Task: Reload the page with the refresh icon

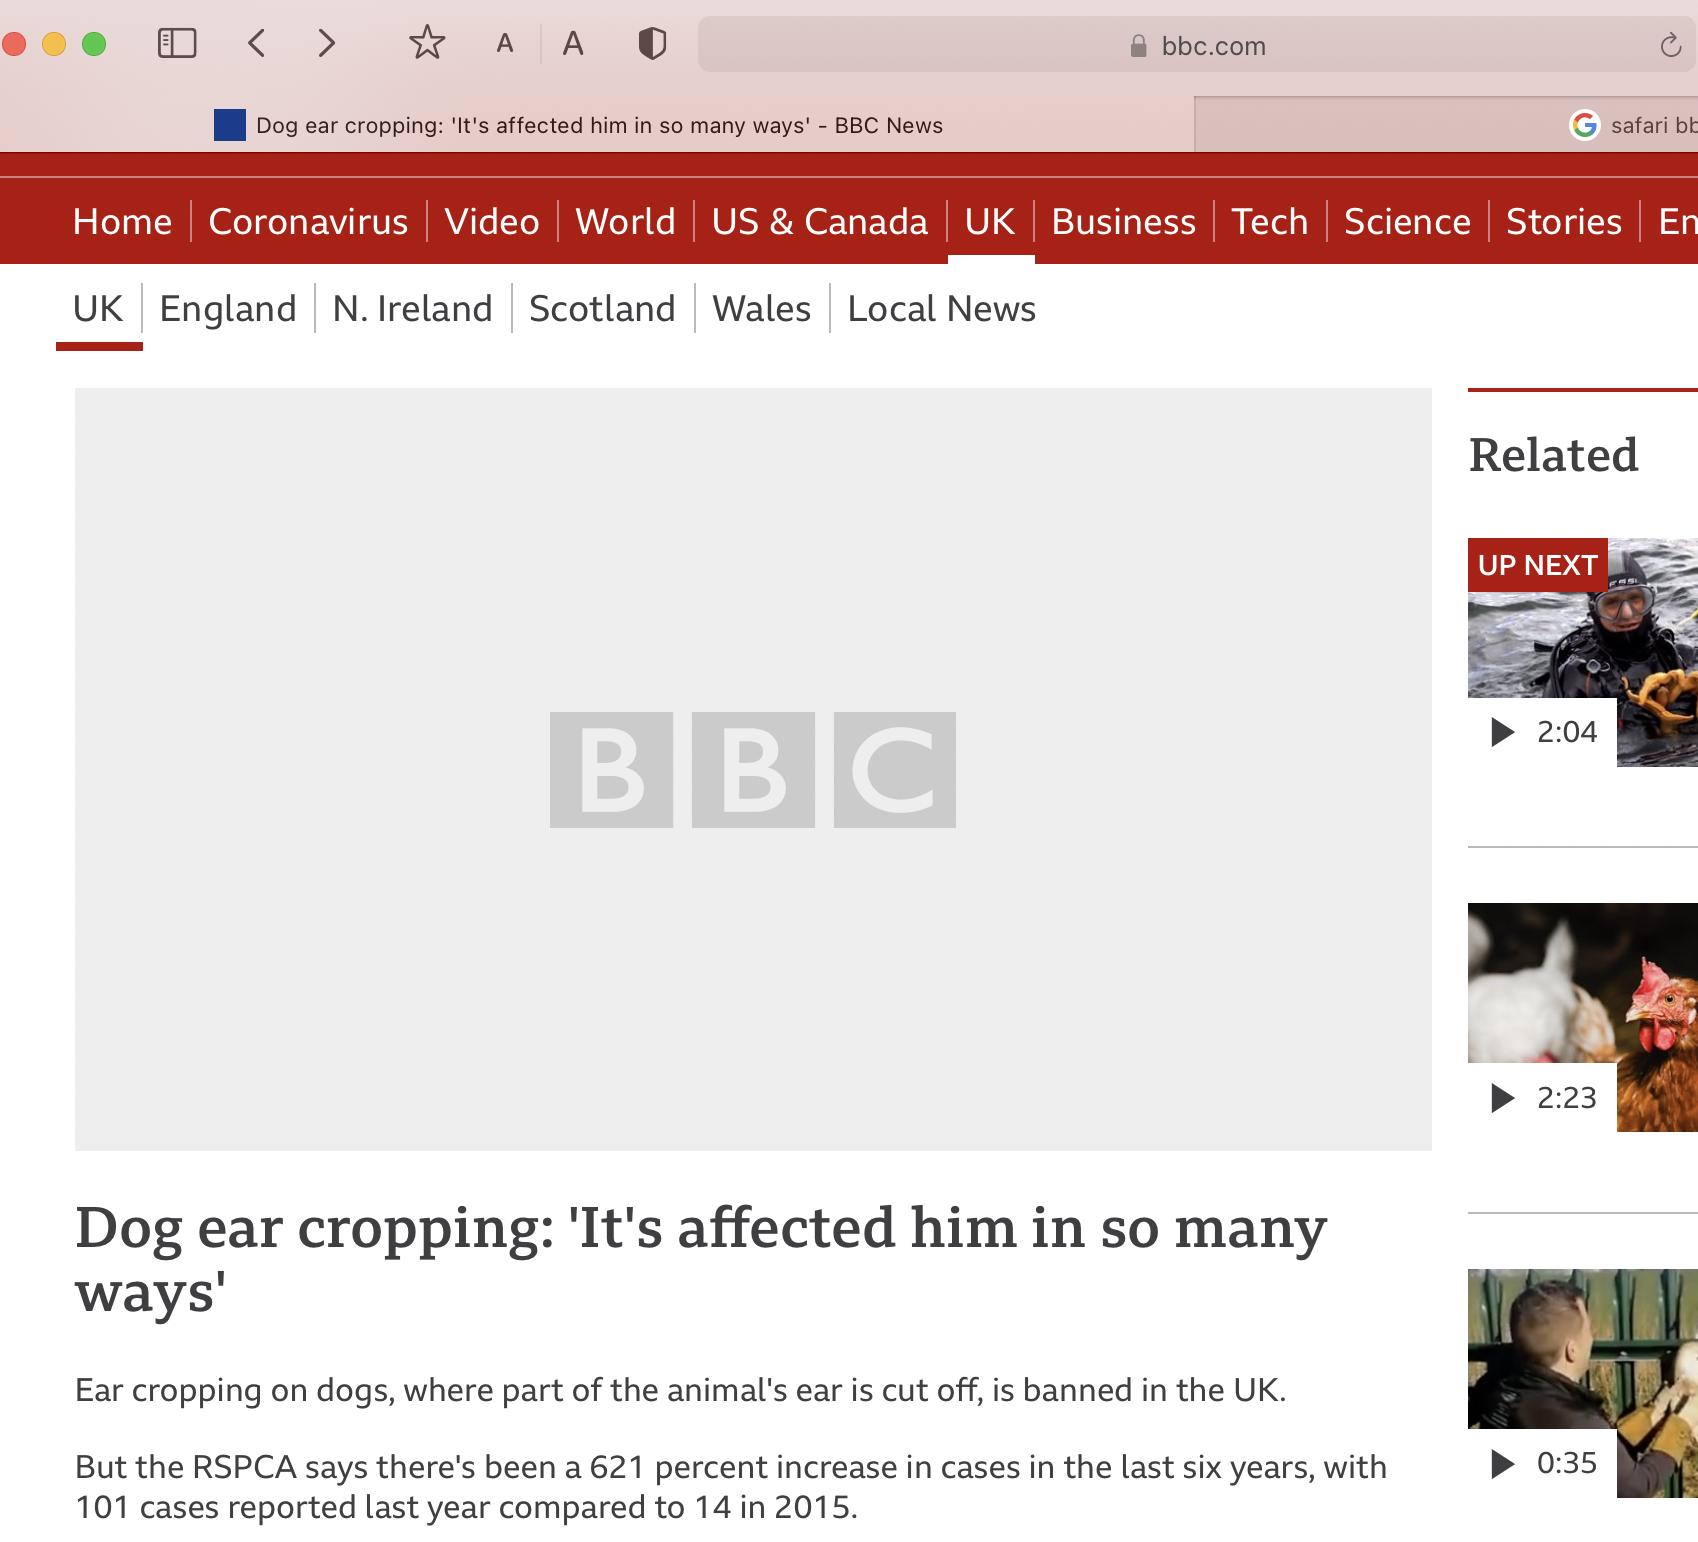Action: coord(1670,45)
